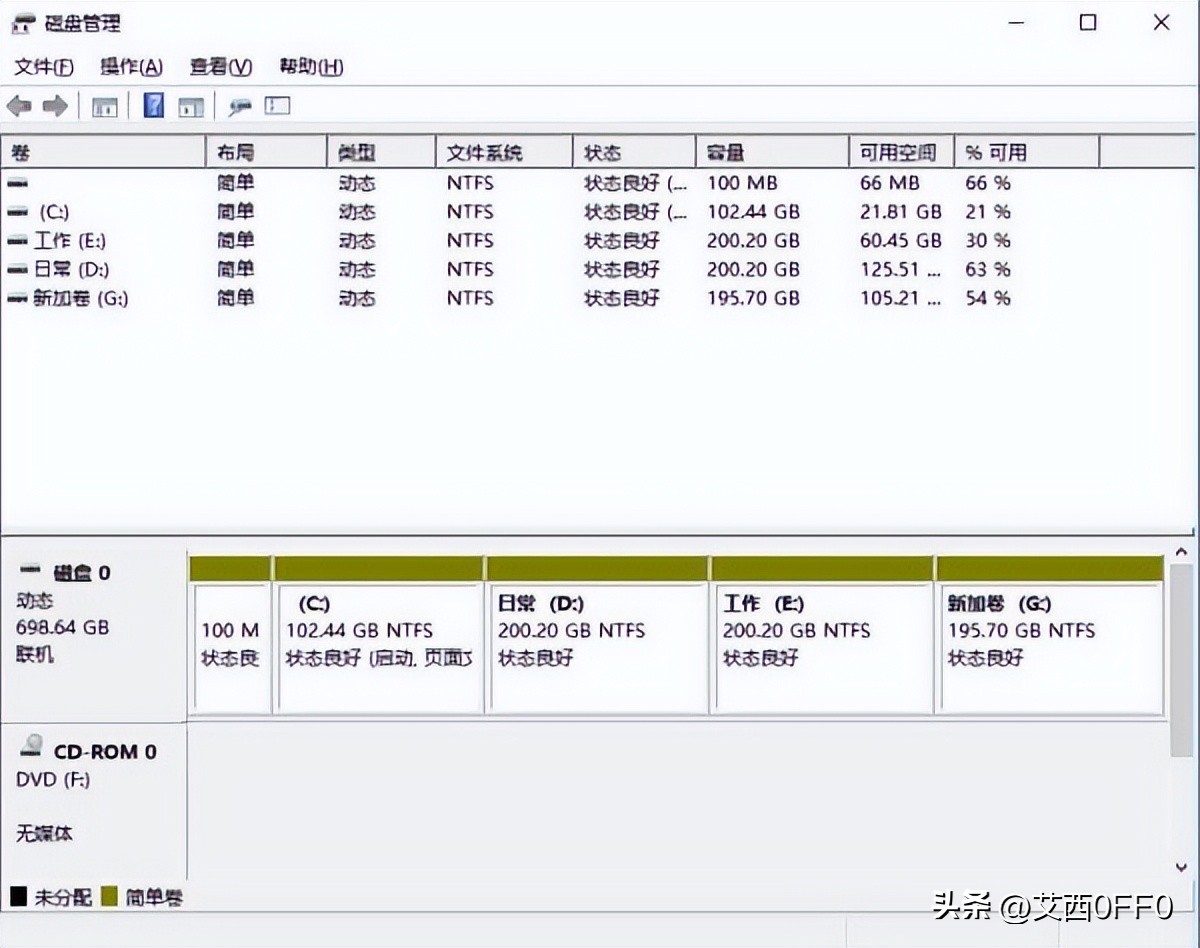
Task: Click the show/hide console tree icon
Action: (x=105, y=106)
